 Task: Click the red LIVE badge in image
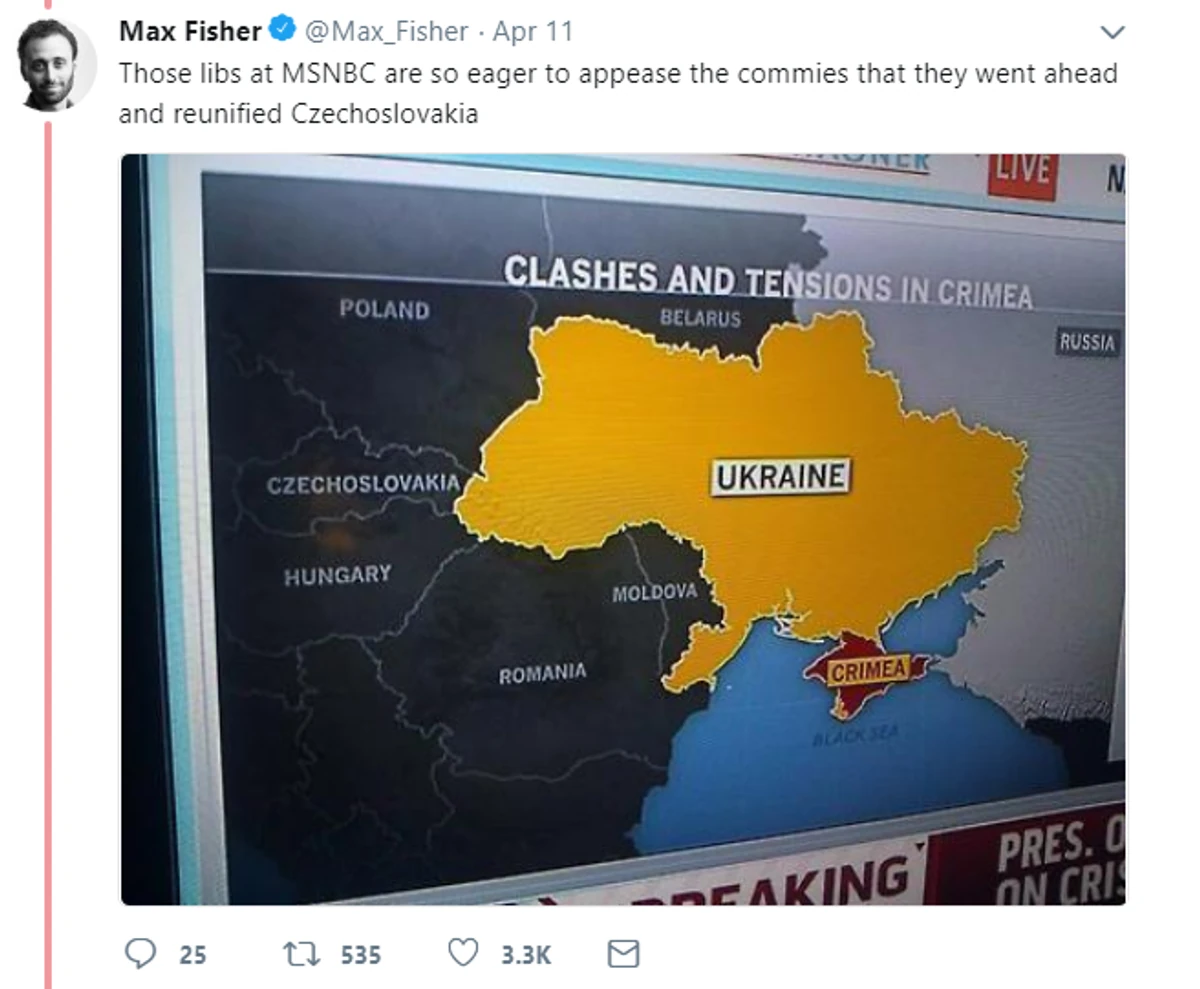point(1022,172)
